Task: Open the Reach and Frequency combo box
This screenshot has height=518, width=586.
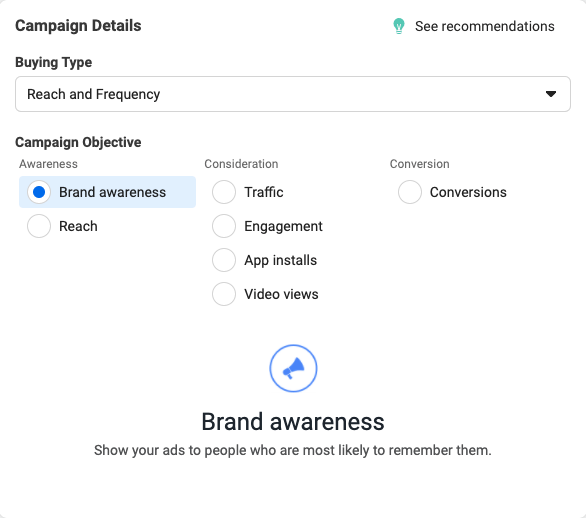Action: coord(293,94)
